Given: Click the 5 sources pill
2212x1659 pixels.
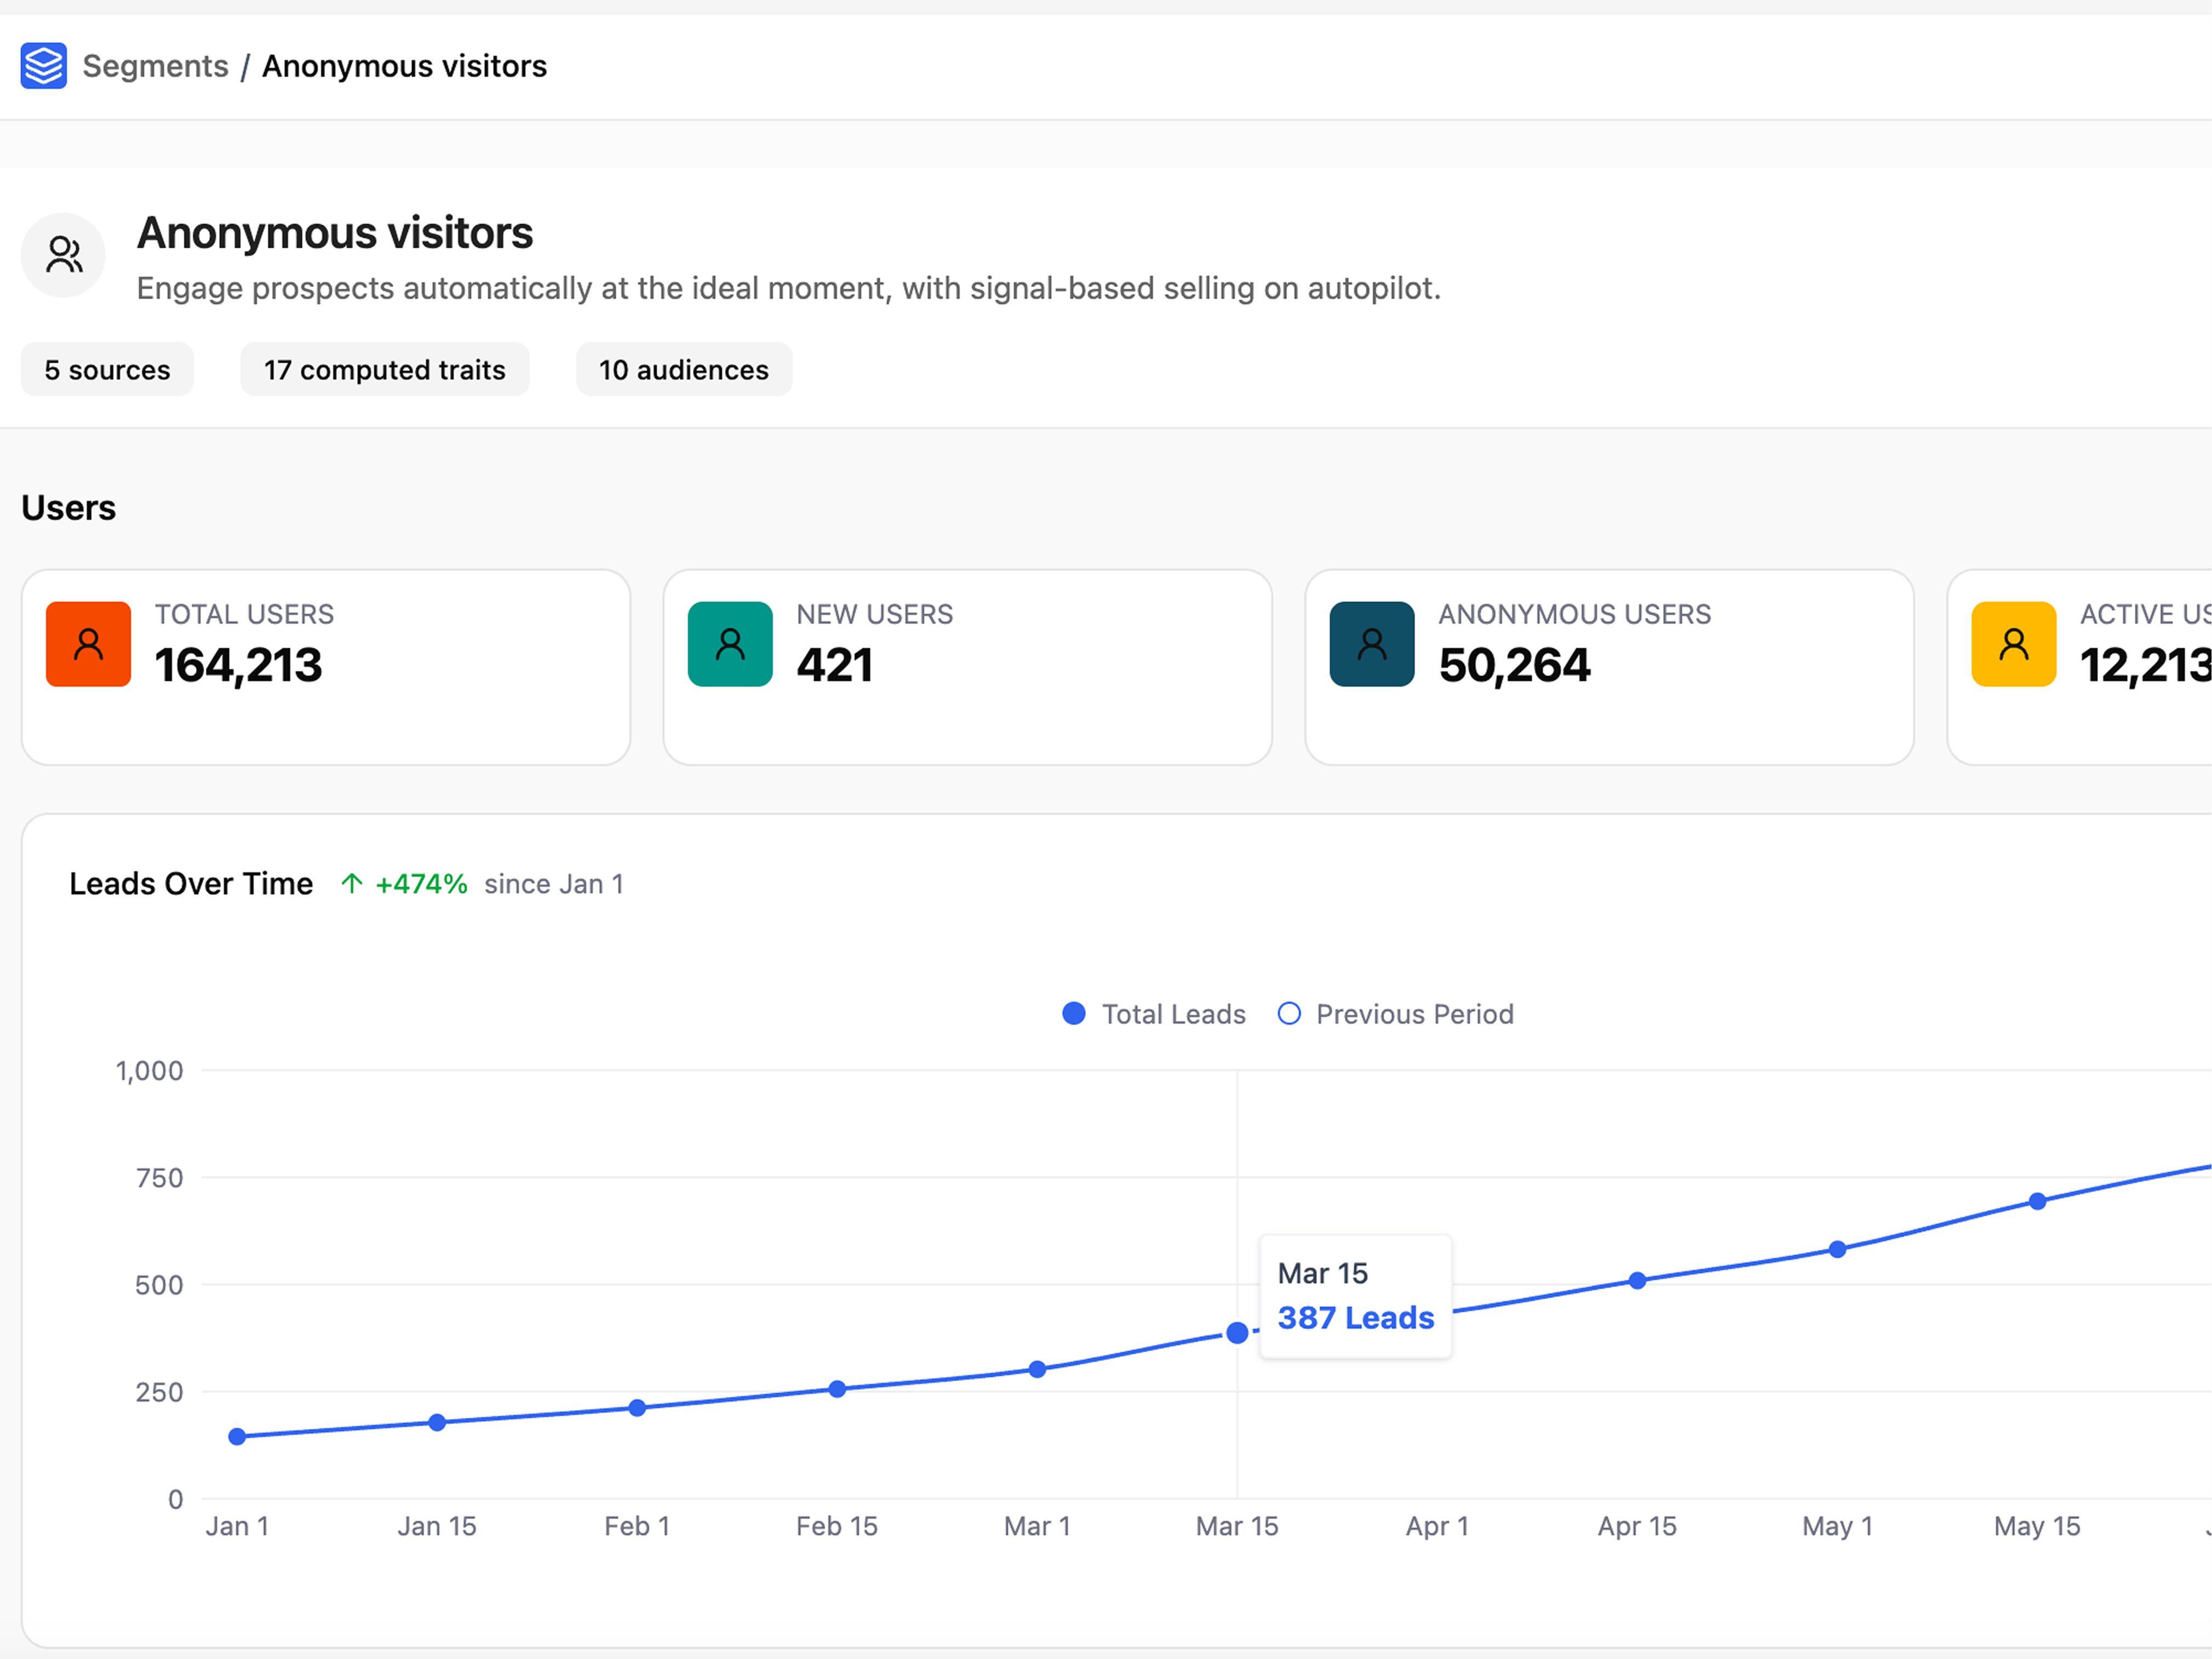Looking at the screenshot, I should coord(107,370).
